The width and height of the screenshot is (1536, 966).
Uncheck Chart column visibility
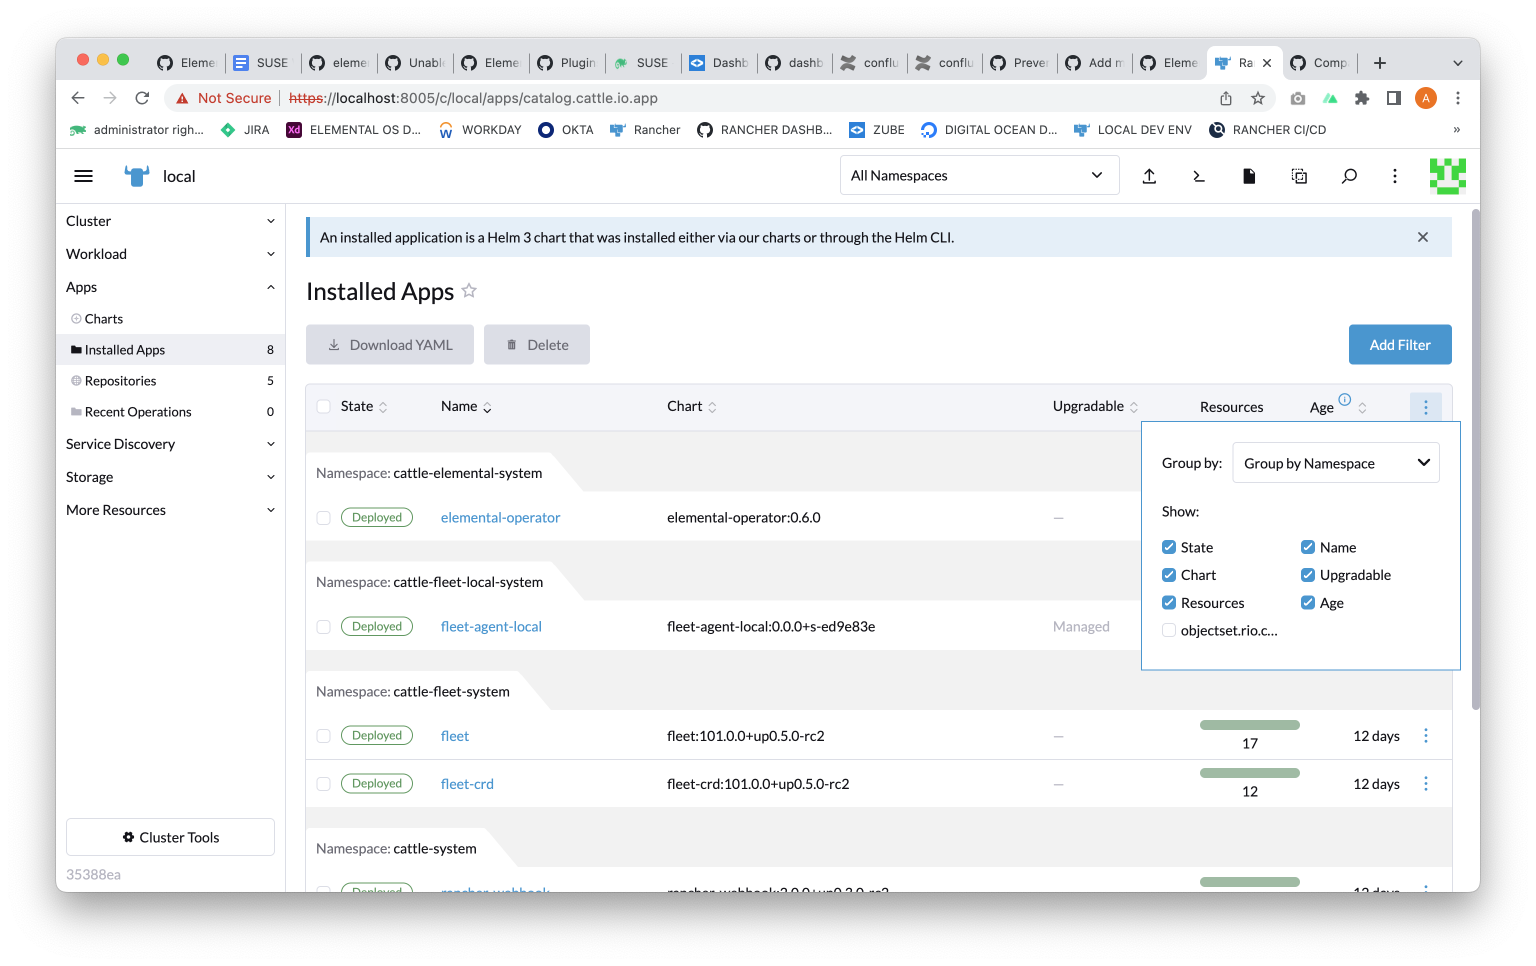tap(1169, 575)
